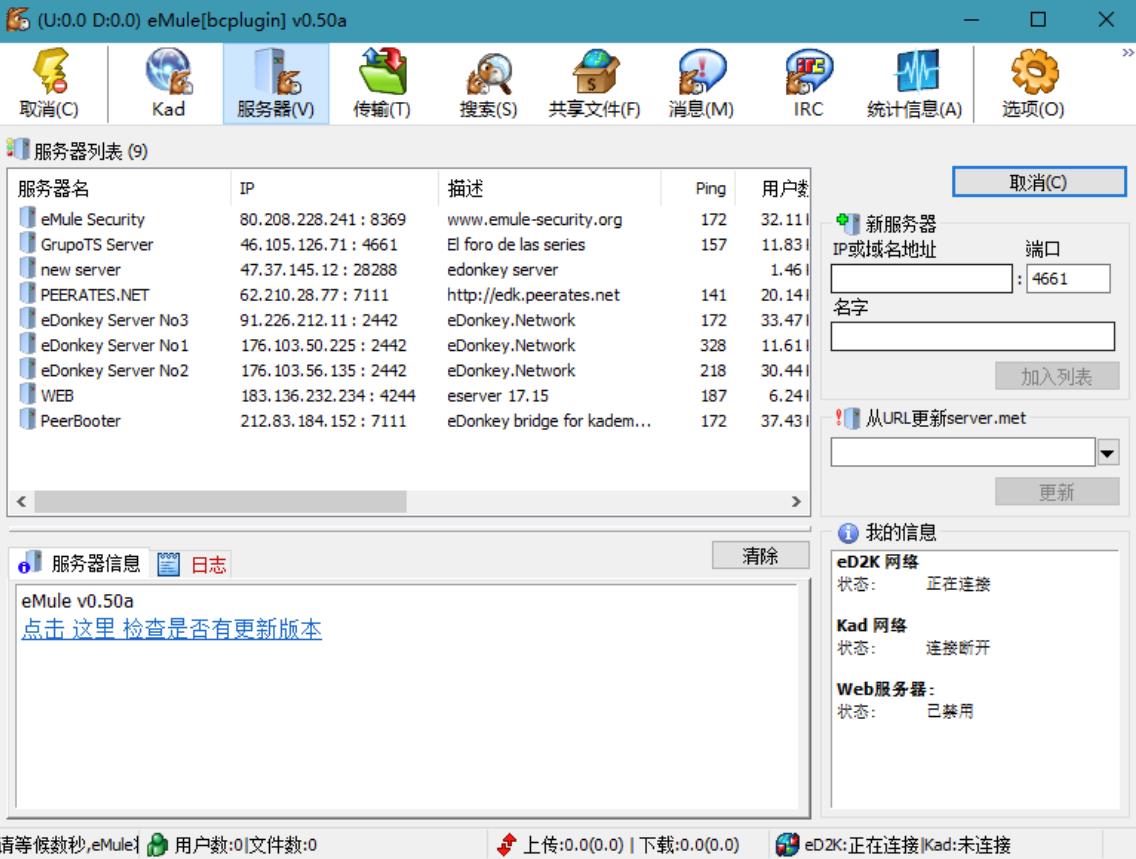This screenshot has height=859, width=1136.
Task: Click the New Server (新服务器) plus icon
Action: 847,222
